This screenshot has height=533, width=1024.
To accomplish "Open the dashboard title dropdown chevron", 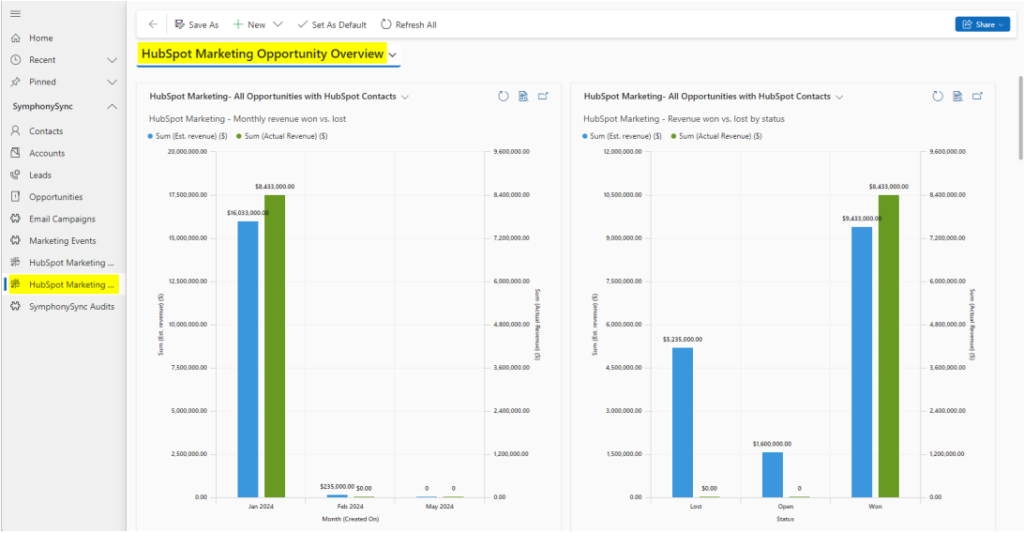I will click(392, 56).
